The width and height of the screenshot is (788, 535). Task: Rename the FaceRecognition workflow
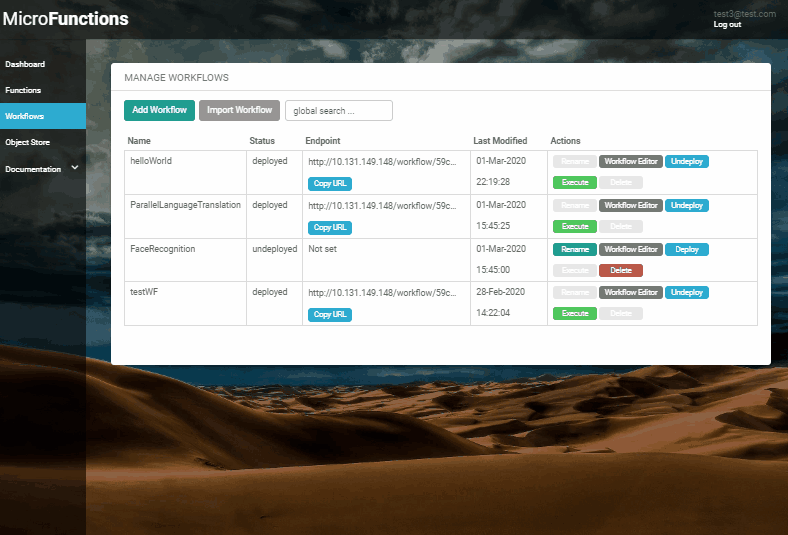(x=575, y=249)
